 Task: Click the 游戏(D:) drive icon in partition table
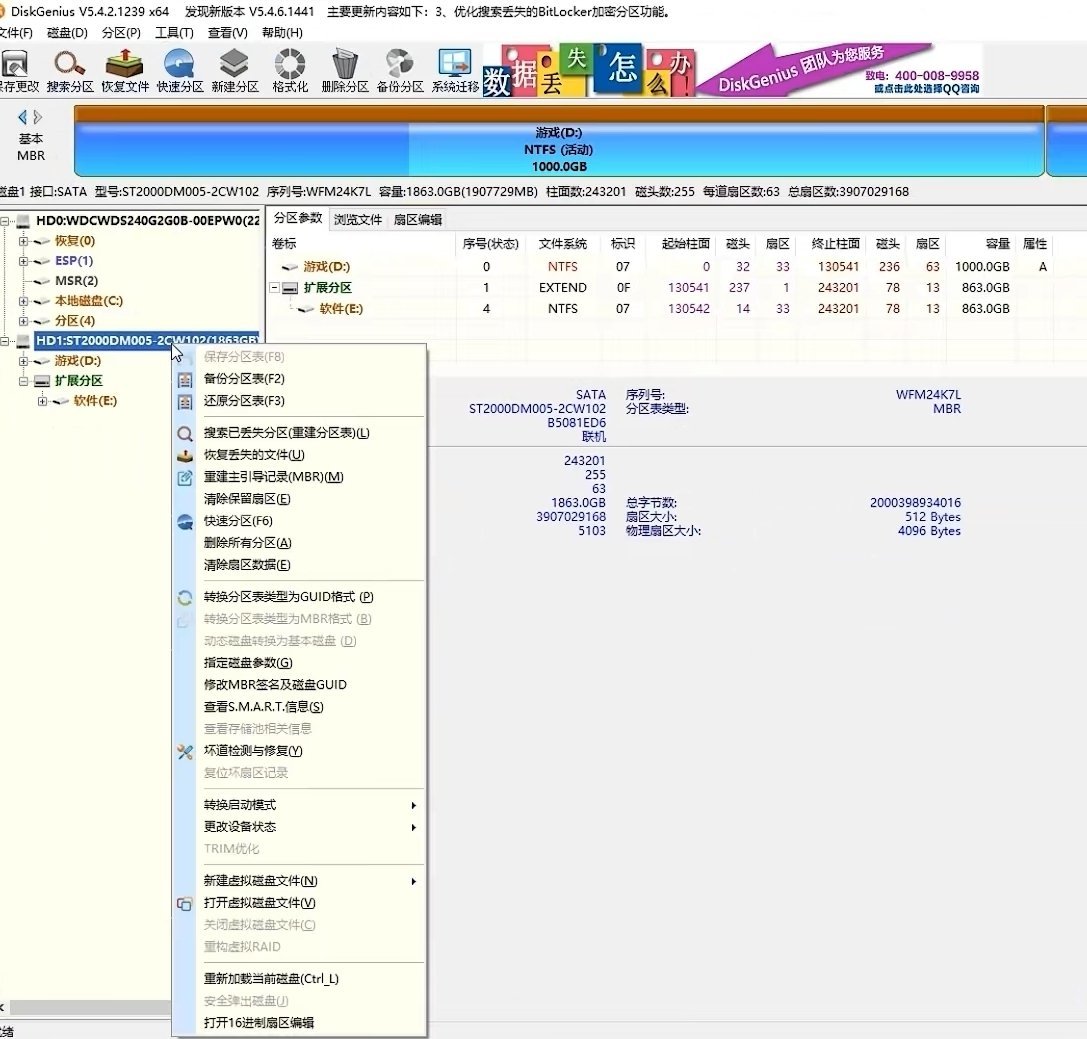click(289, 267)
